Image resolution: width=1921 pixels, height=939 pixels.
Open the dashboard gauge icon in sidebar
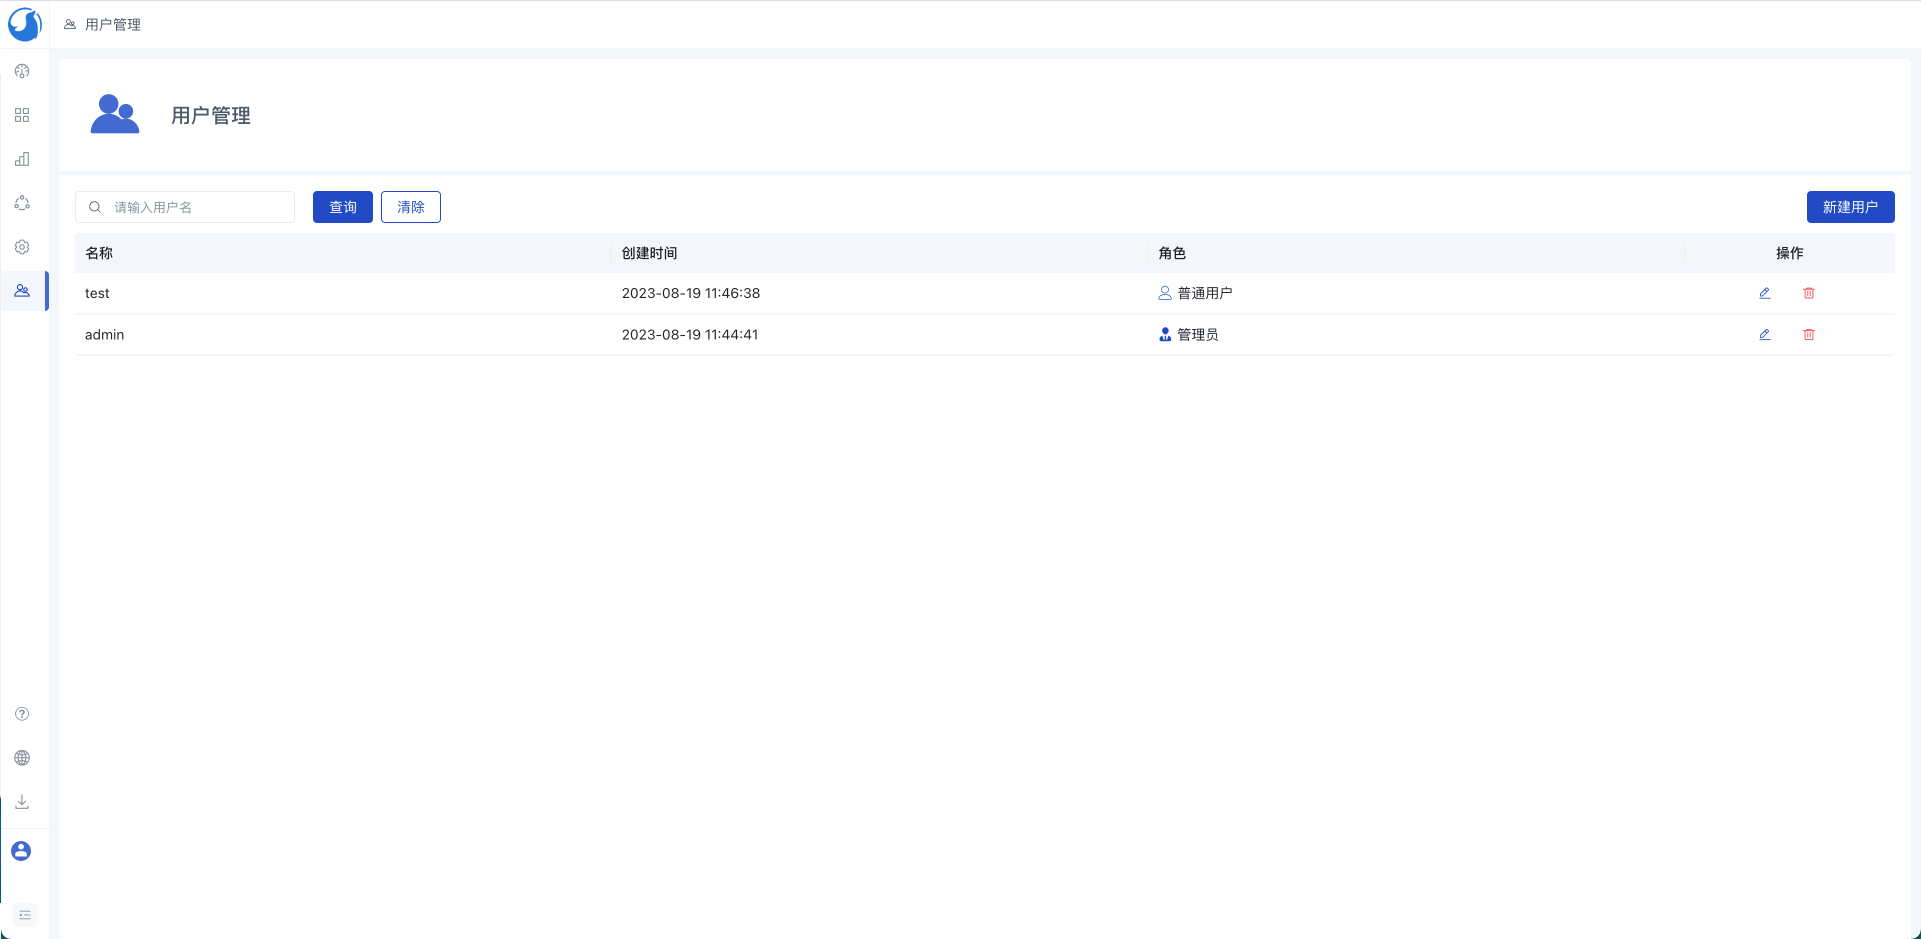22,71
